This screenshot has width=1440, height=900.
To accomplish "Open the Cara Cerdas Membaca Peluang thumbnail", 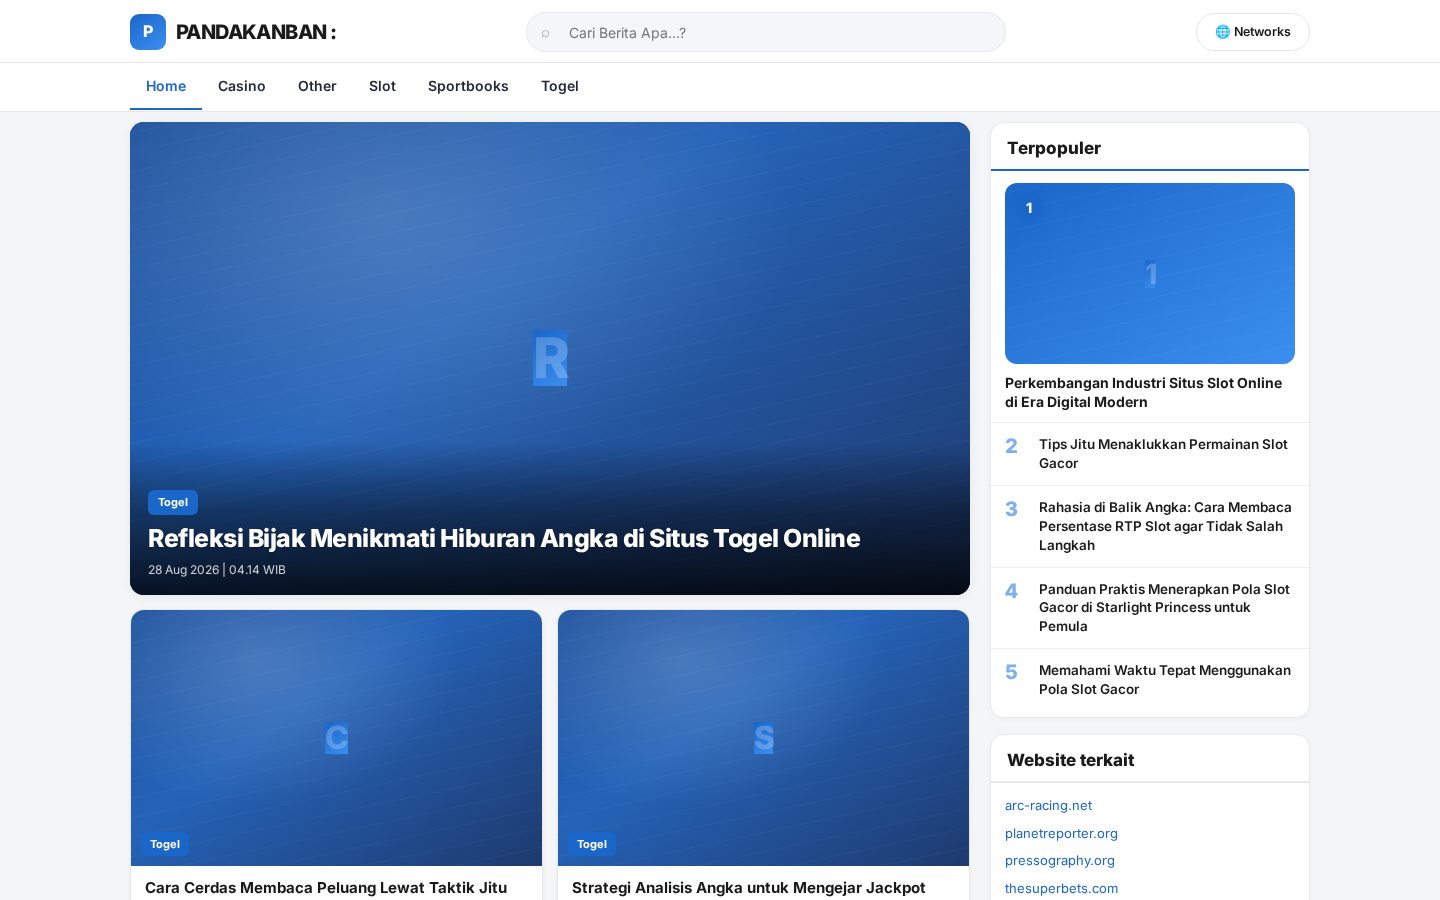I will (336, 738).
